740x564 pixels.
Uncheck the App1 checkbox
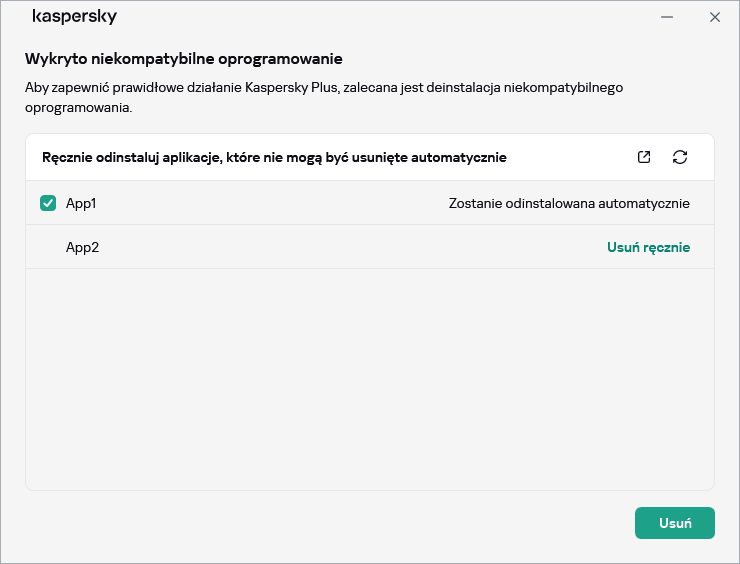pyautogui.click(x=48, y=203)
